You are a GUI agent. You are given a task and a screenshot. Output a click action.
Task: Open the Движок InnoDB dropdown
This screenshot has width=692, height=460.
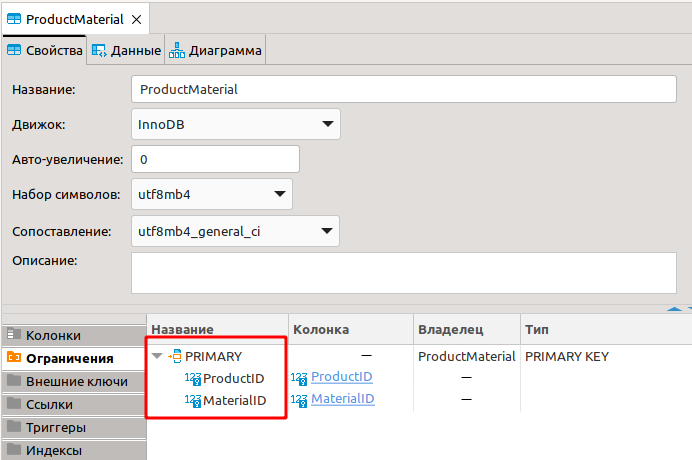(x=236, y=124)
